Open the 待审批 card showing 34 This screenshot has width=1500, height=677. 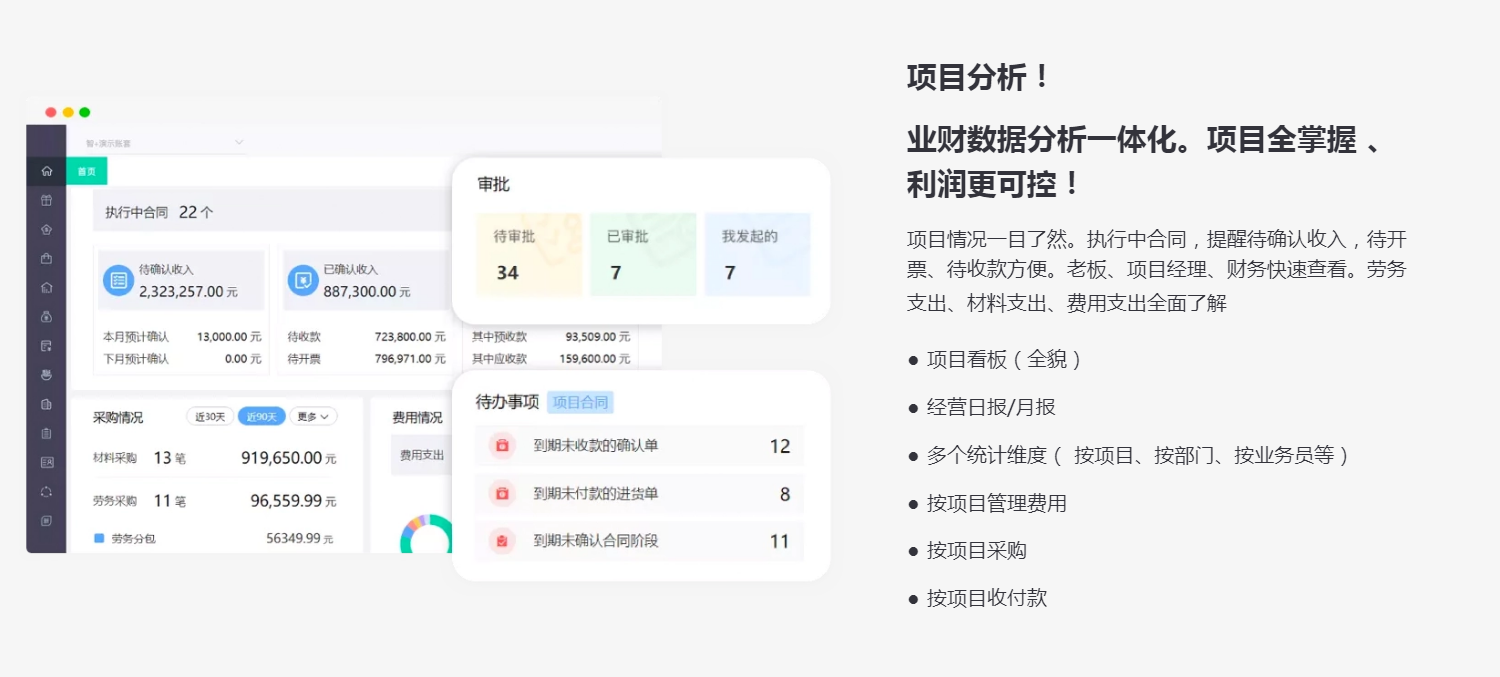528,254
